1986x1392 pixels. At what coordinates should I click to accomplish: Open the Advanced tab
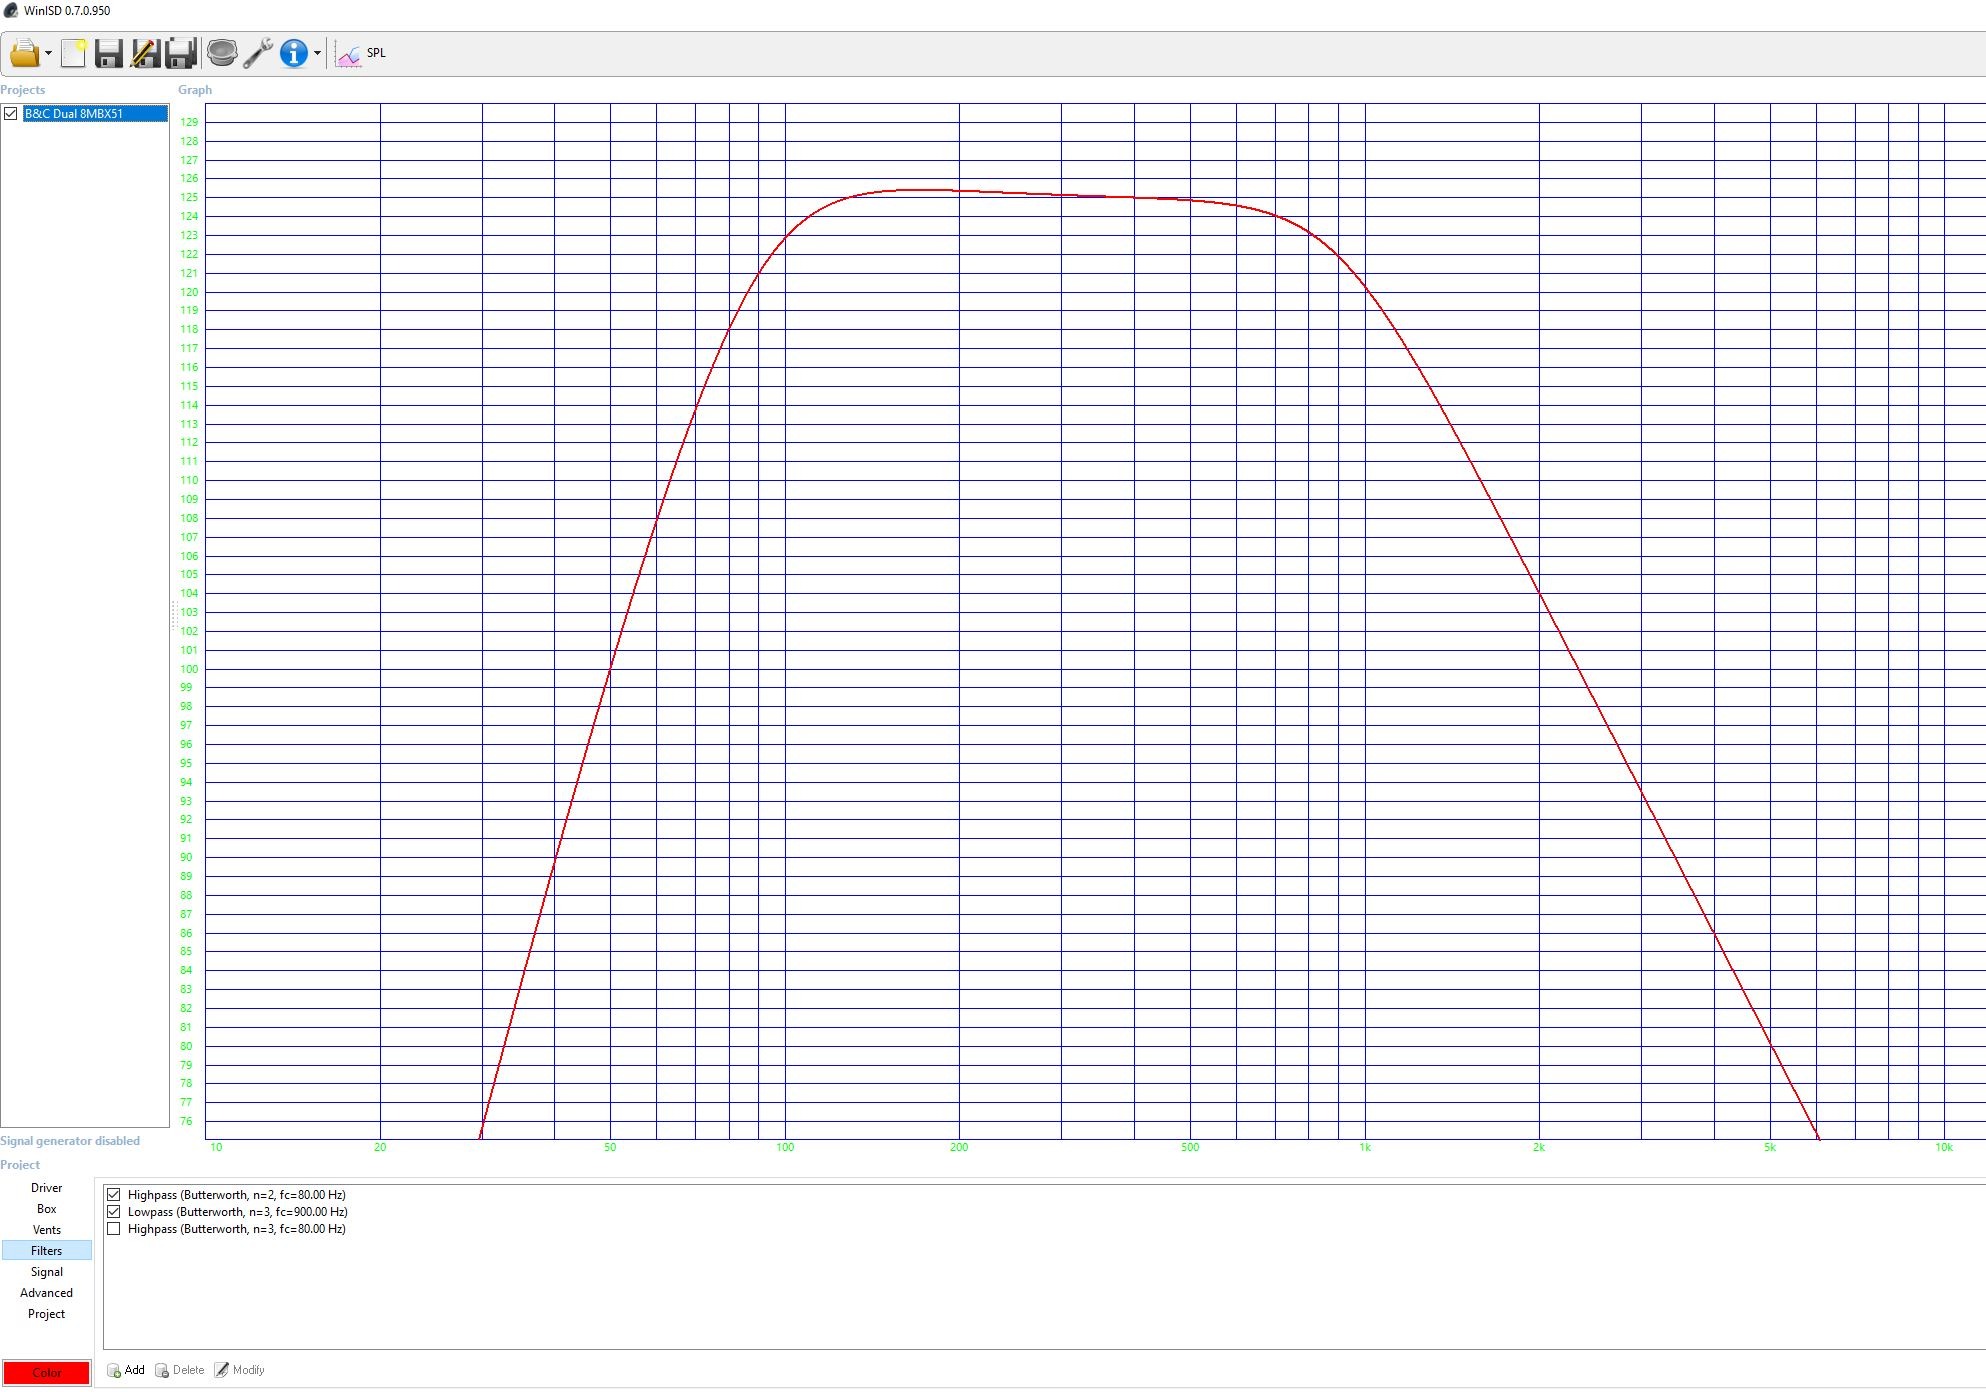coord(47,1293)
